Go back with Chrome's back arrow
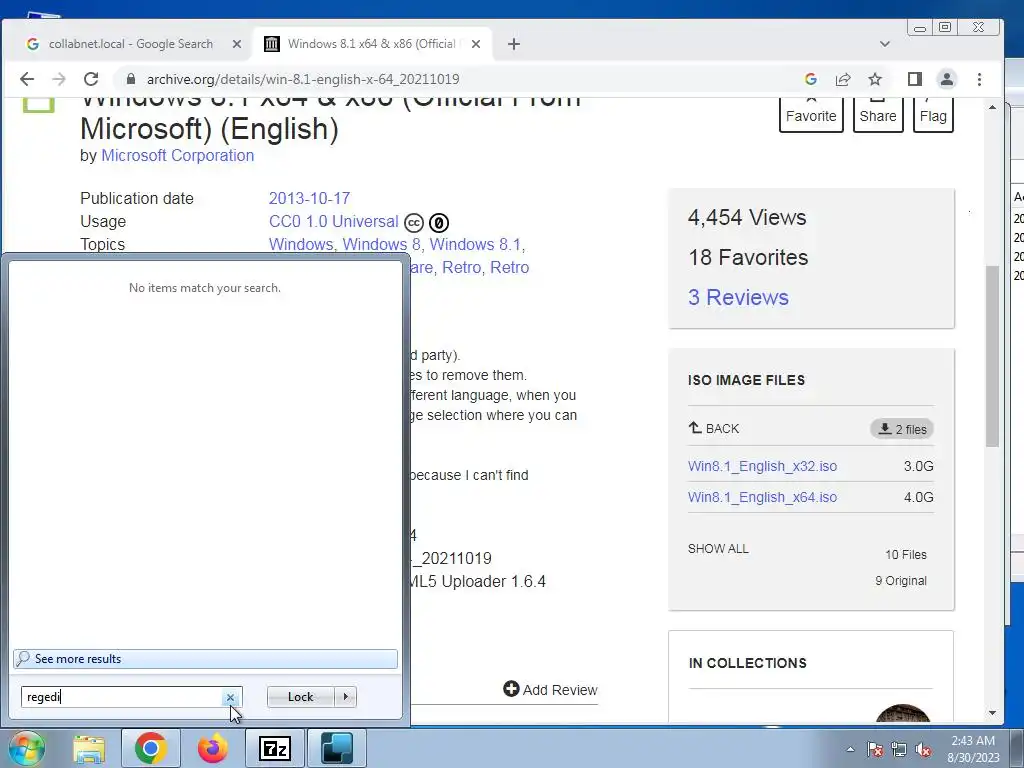Screen dimensions: 1024x768 (27, 79)
